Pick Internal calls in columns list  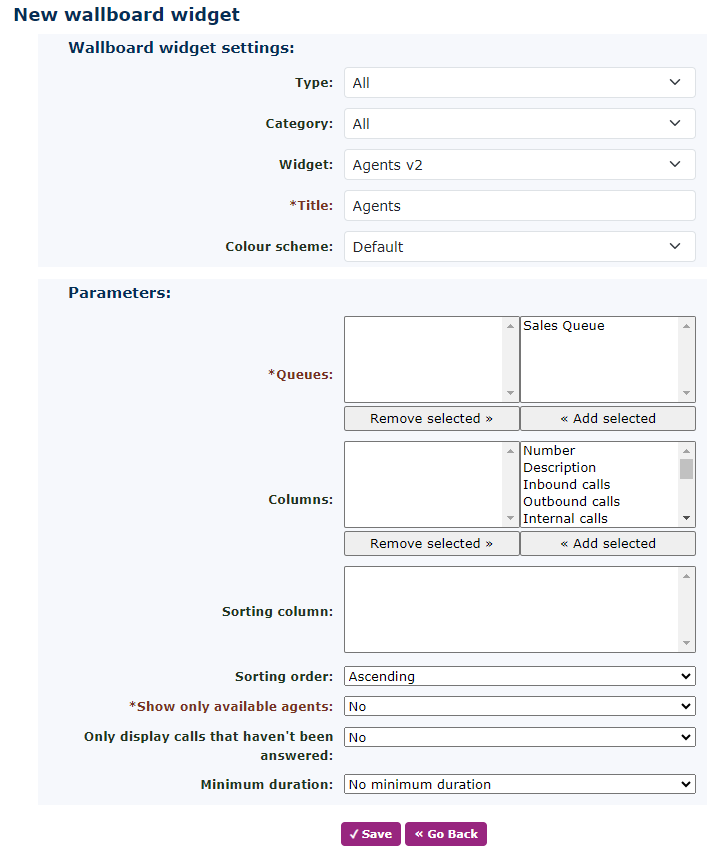pyautogui.click(x=565, y=519)
